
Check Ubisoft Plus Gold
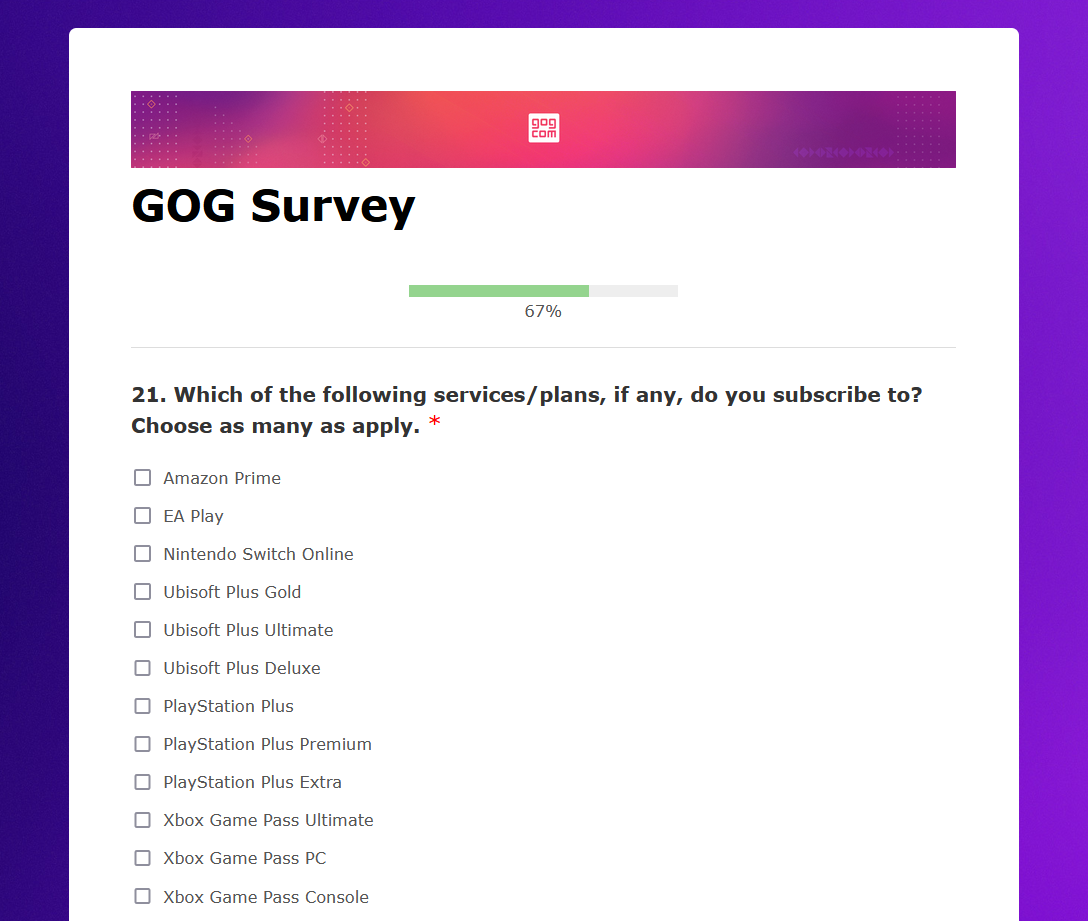click(142, 591)
